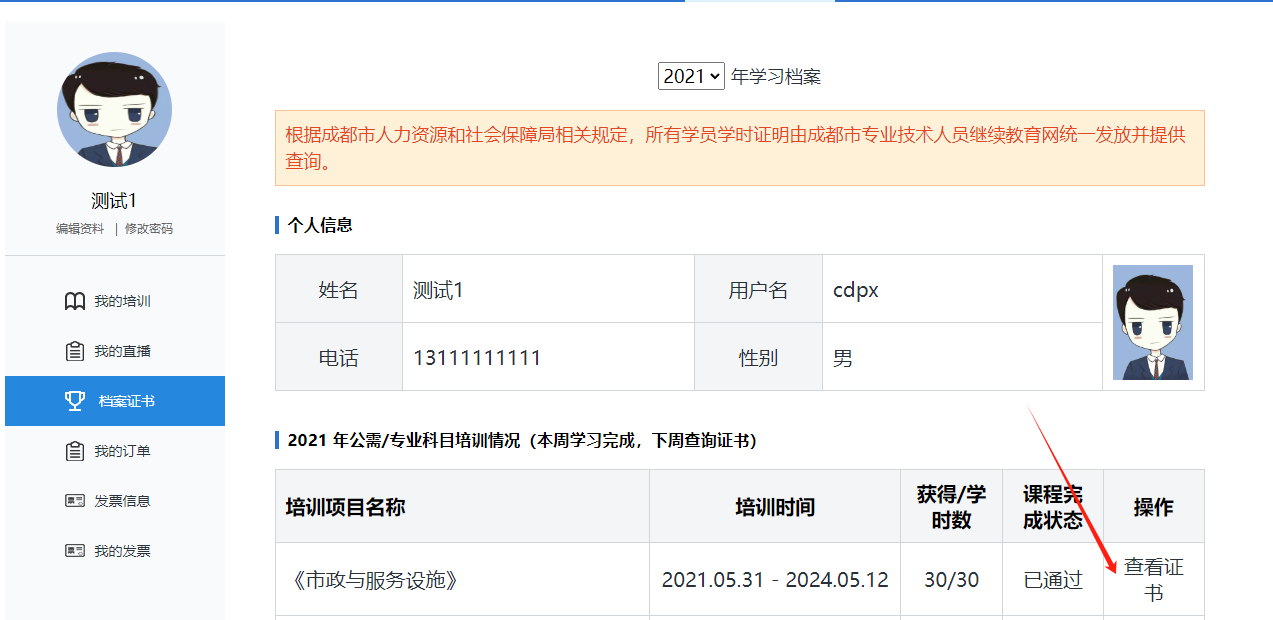The height and width of the screenshot is (620, 1273).
Task: Click the 编辑资料 link
Action: click(80, 229)
